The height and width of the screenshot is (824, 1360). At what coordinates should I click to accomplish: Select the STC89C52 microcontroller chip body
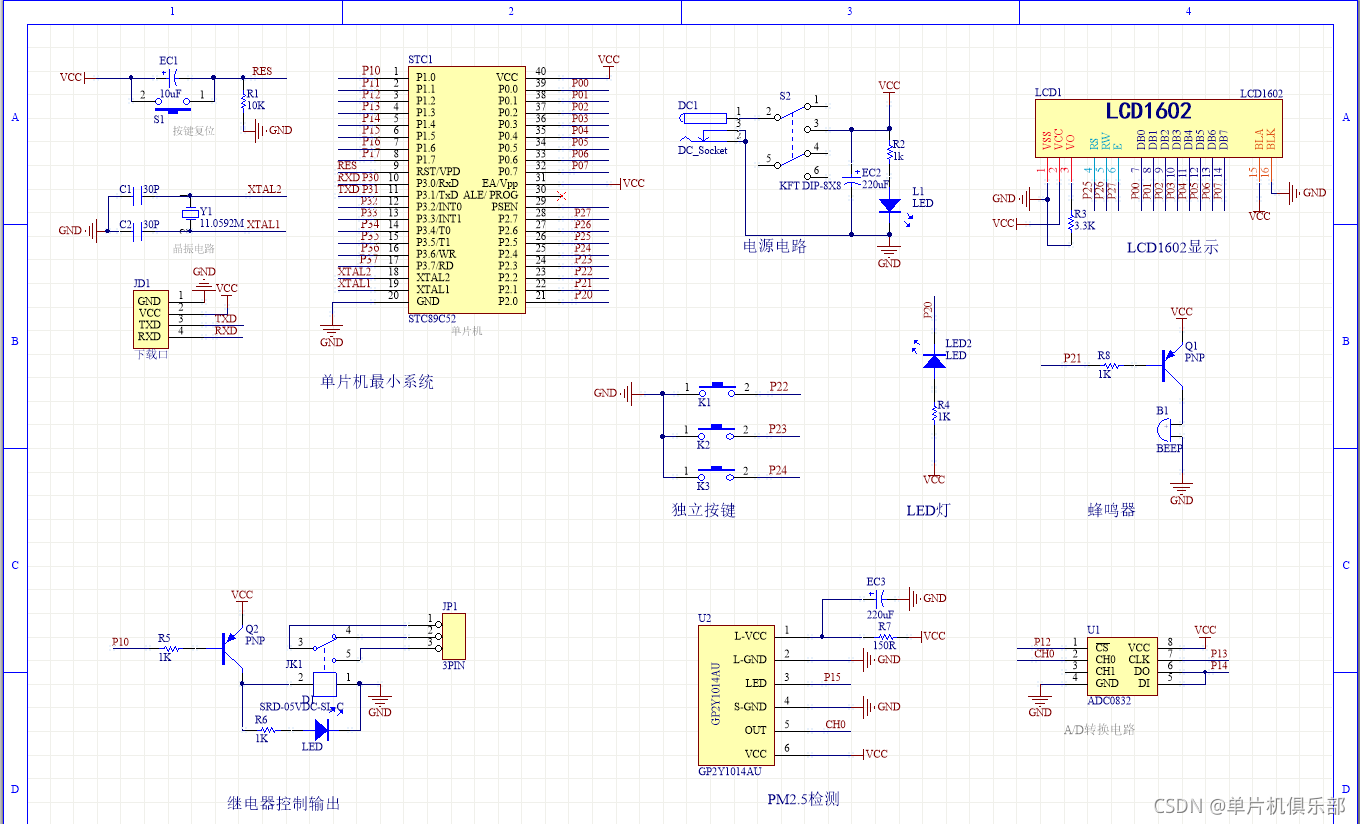[x=466, y=190]
